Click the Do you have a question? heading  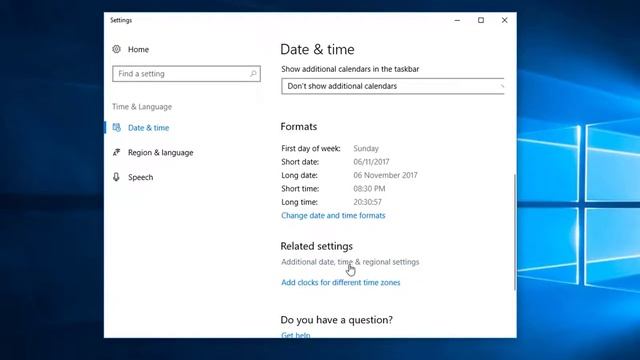pyautogui.click(x=337, y=320)
